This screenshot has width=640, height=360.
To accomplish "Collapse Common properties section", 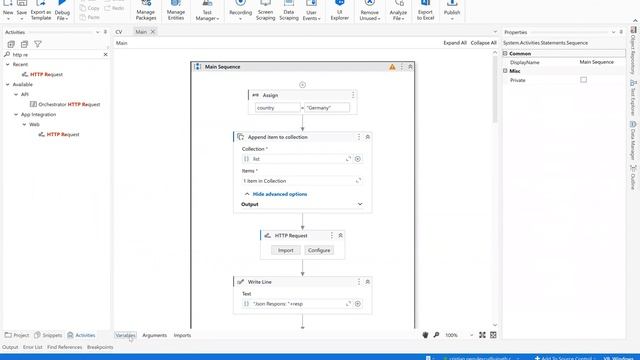I will point(505,53).
